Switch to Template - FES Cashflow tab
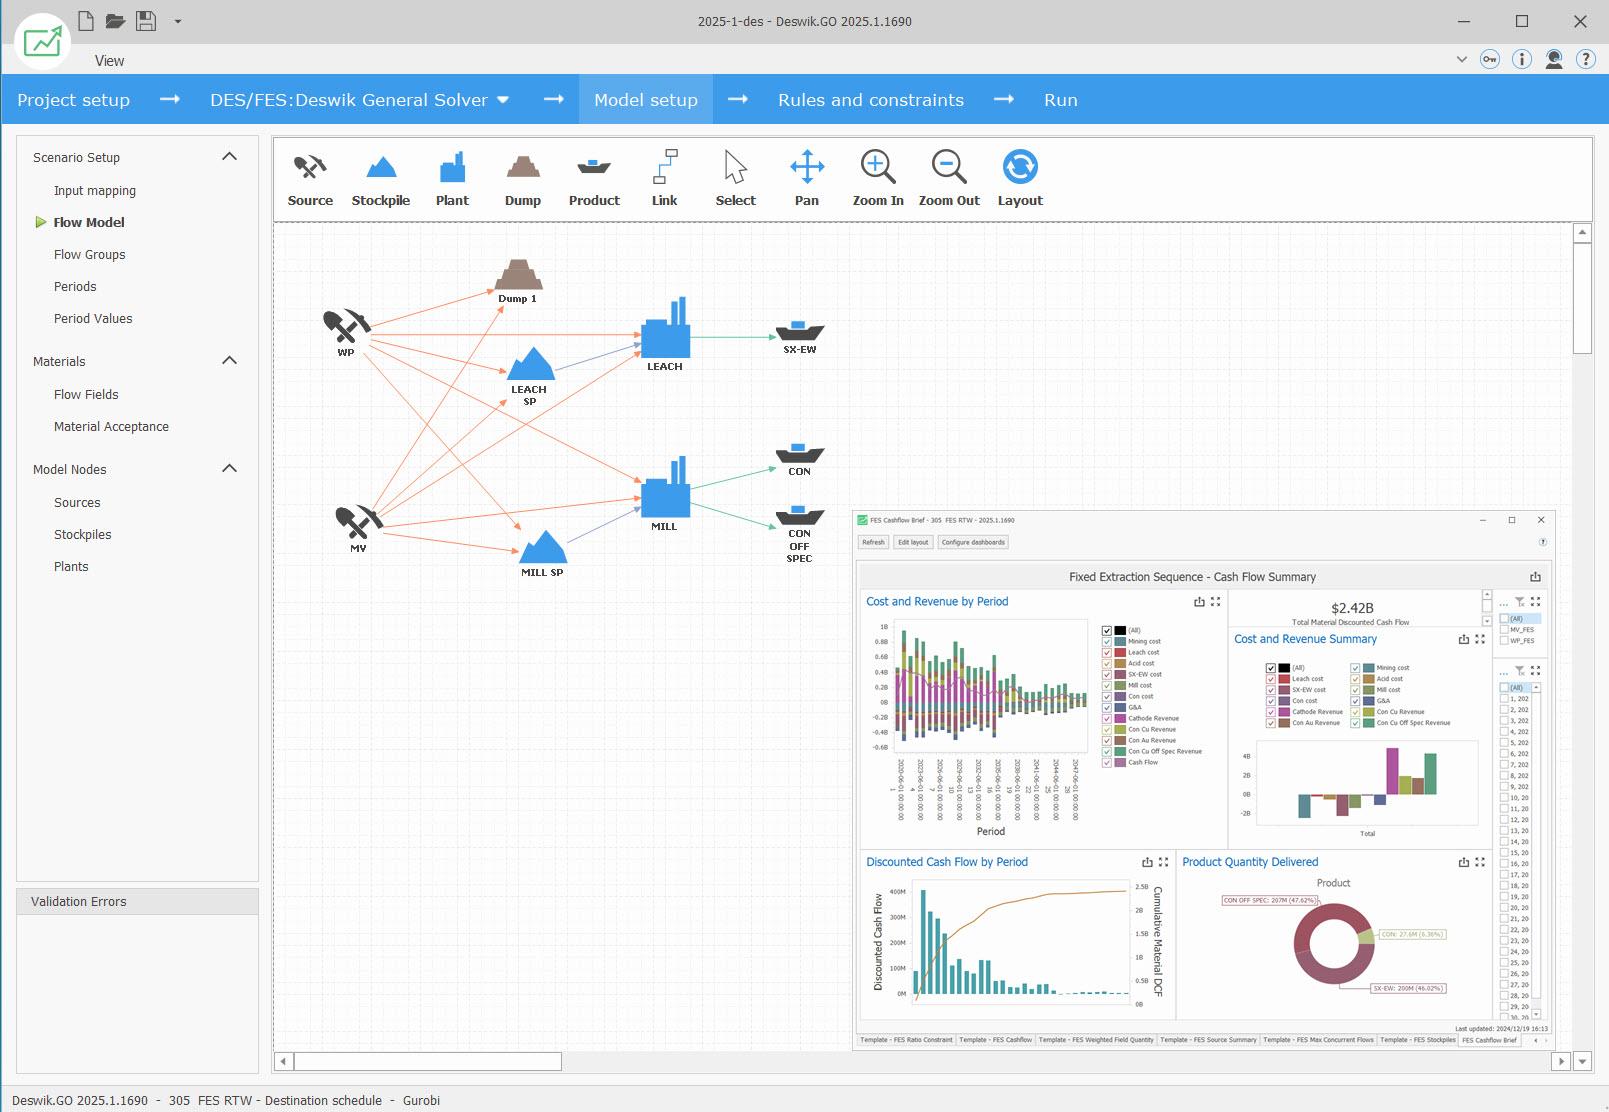 pyautogui.click(x=996, y=1040)
